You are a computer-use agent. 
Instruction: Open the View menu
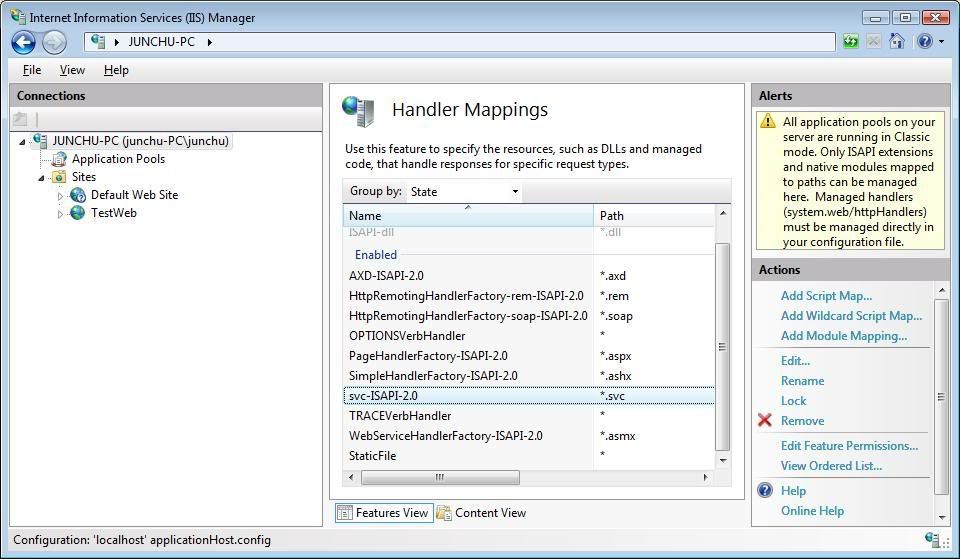pyautogui.click(x=72, y=70)
